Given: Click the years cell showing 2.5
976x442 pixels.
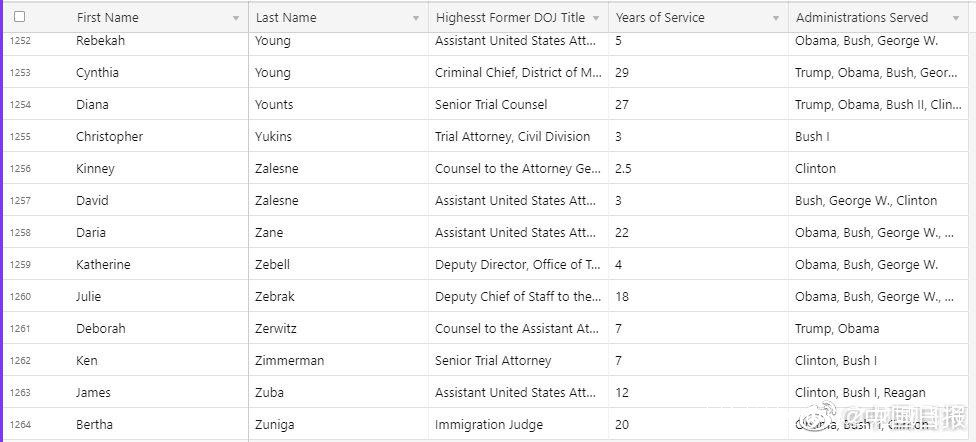Looking at the screenshot, I should click(x=623, y=169).
